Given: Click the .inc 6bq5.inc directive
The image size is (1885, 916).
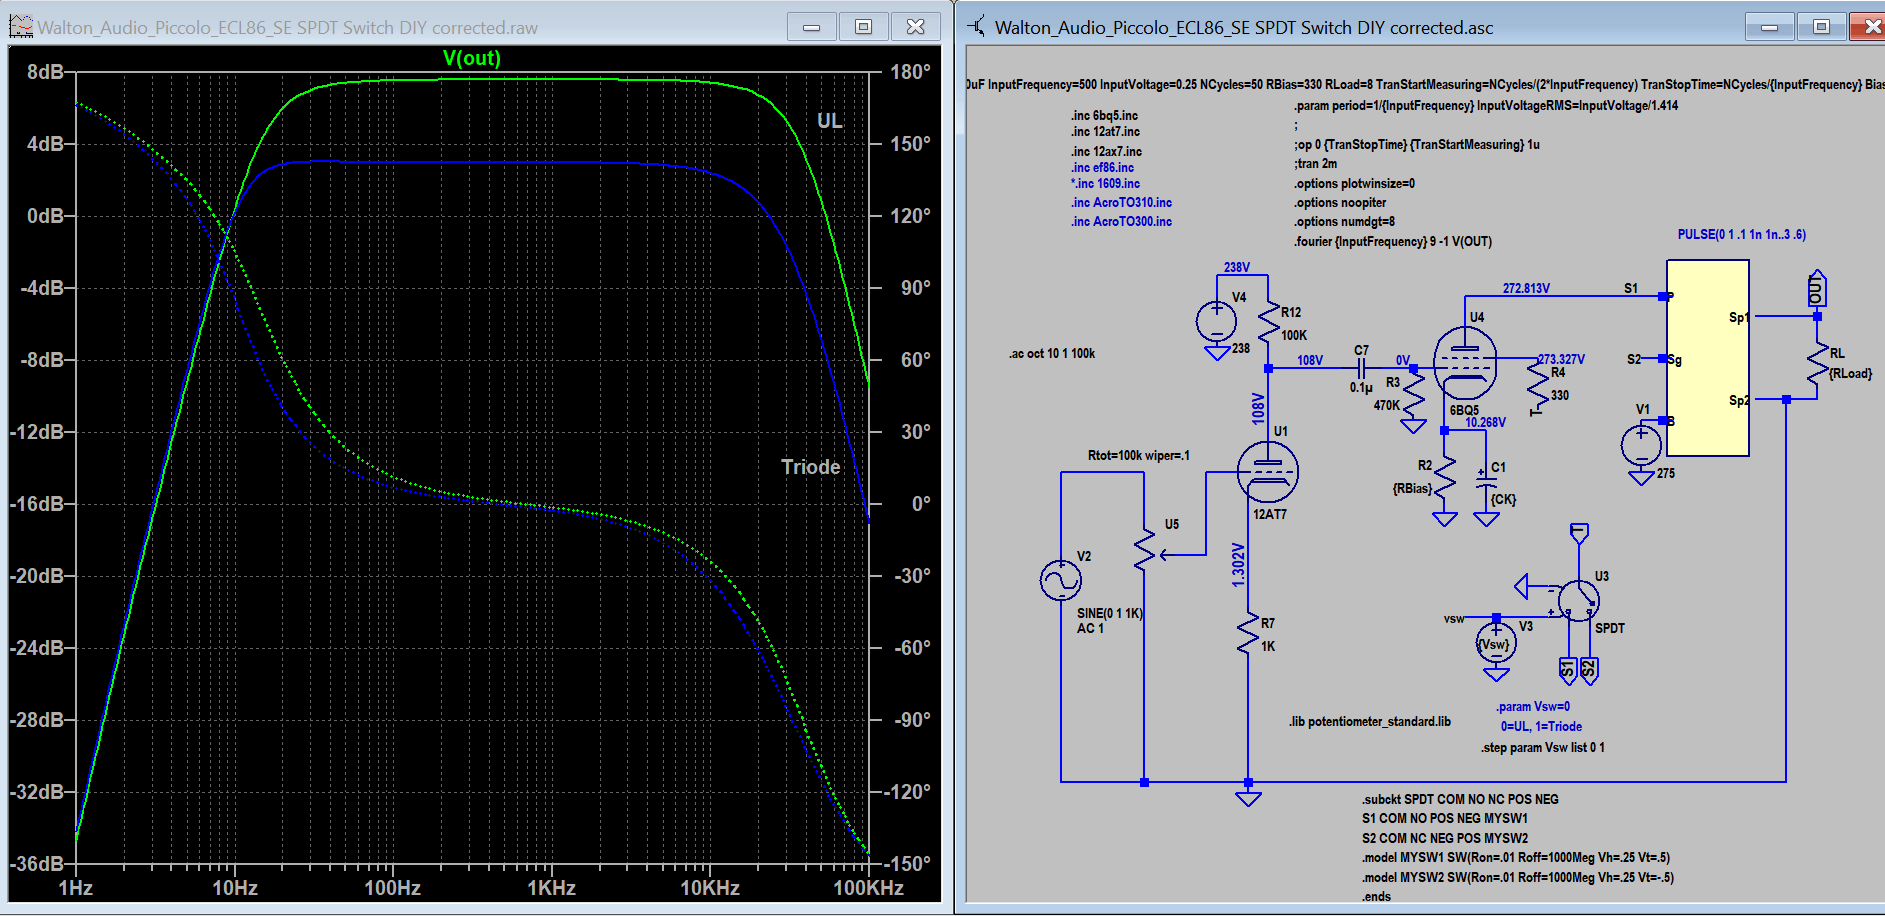Looking at the screenshot, I should tap(1105, 116).
